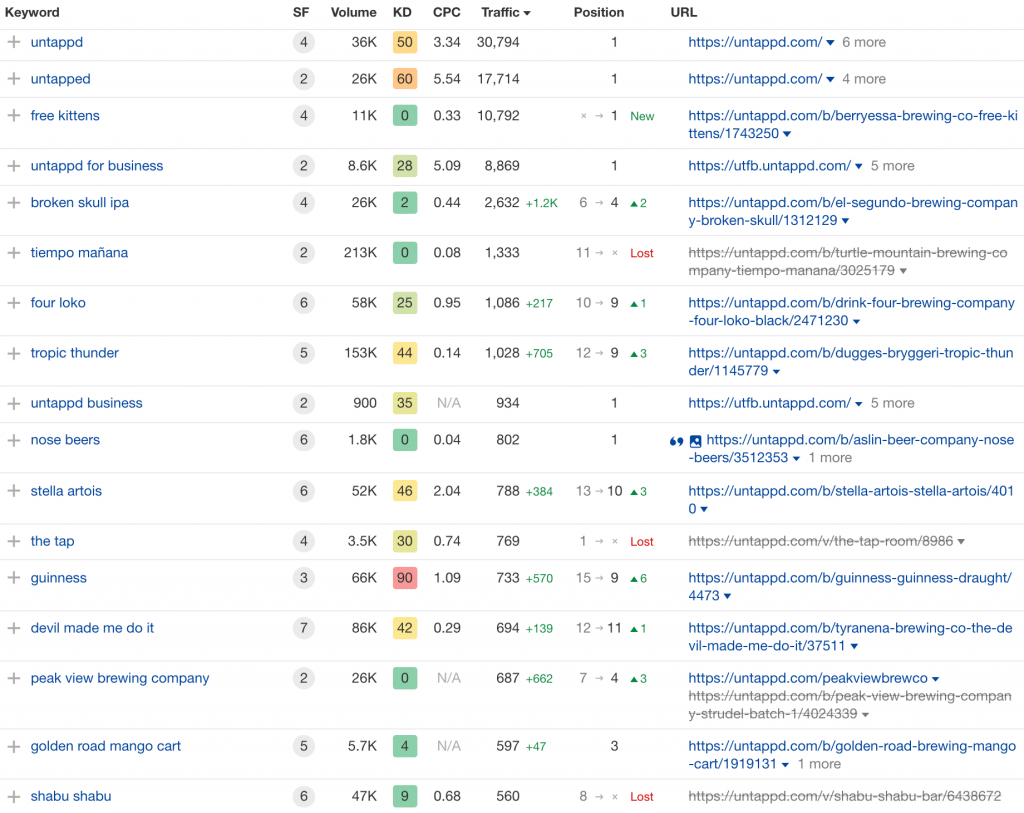The height and width of the screenshot is (813, 1024).
Task: Open SERP features badge 2 for untappd business
Action: click(x=304, y=404)
